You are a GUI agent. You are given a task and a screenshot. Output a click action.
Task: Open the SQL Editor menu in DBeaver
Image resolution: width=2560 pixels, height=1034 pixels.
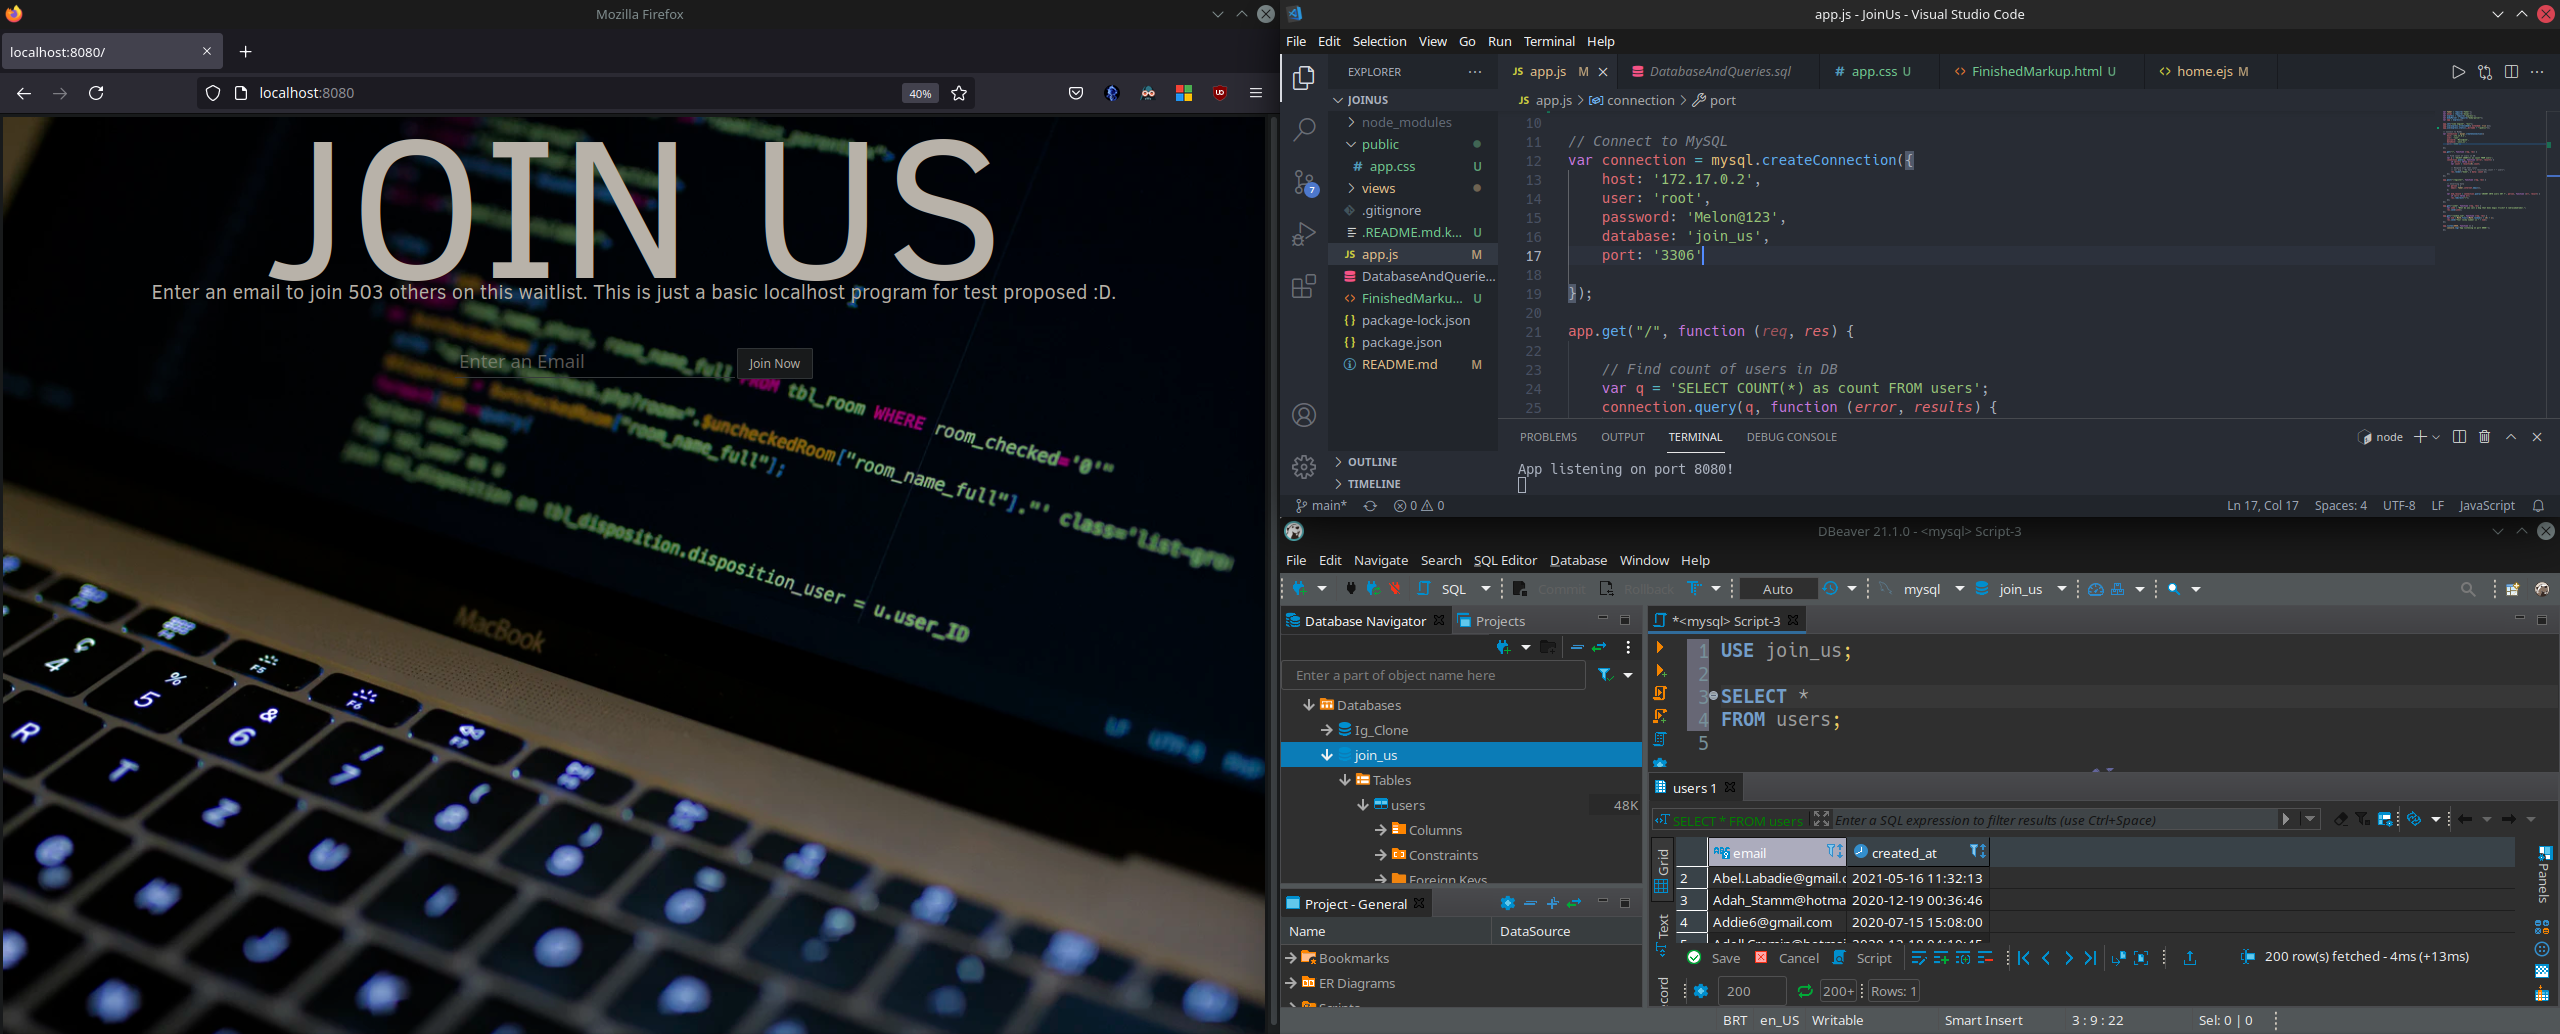[x=1505, y=560]
